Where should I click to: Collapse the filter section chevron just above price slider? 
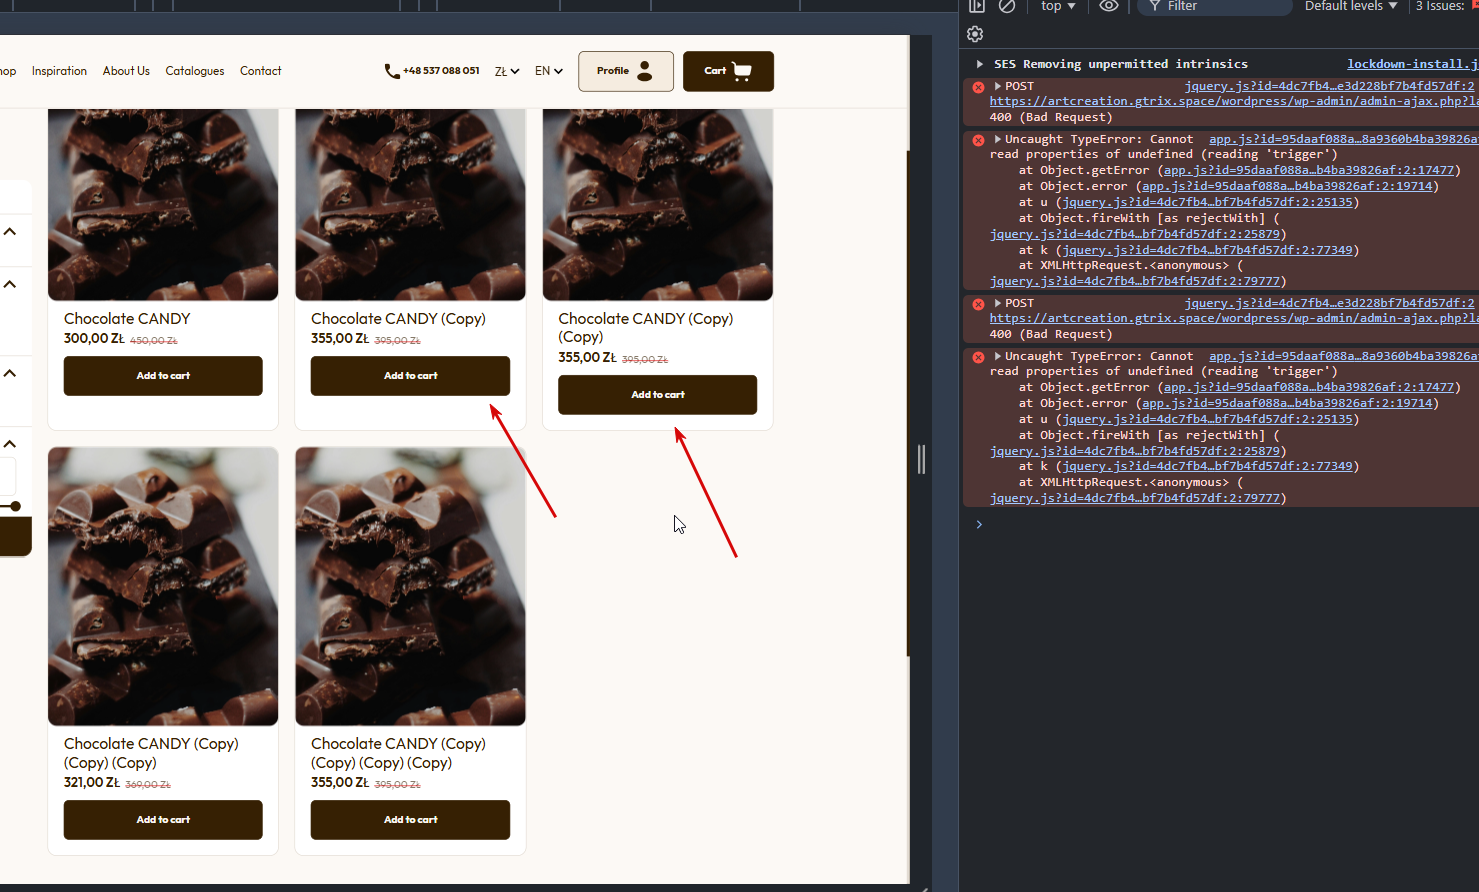(x=10, y=444)
